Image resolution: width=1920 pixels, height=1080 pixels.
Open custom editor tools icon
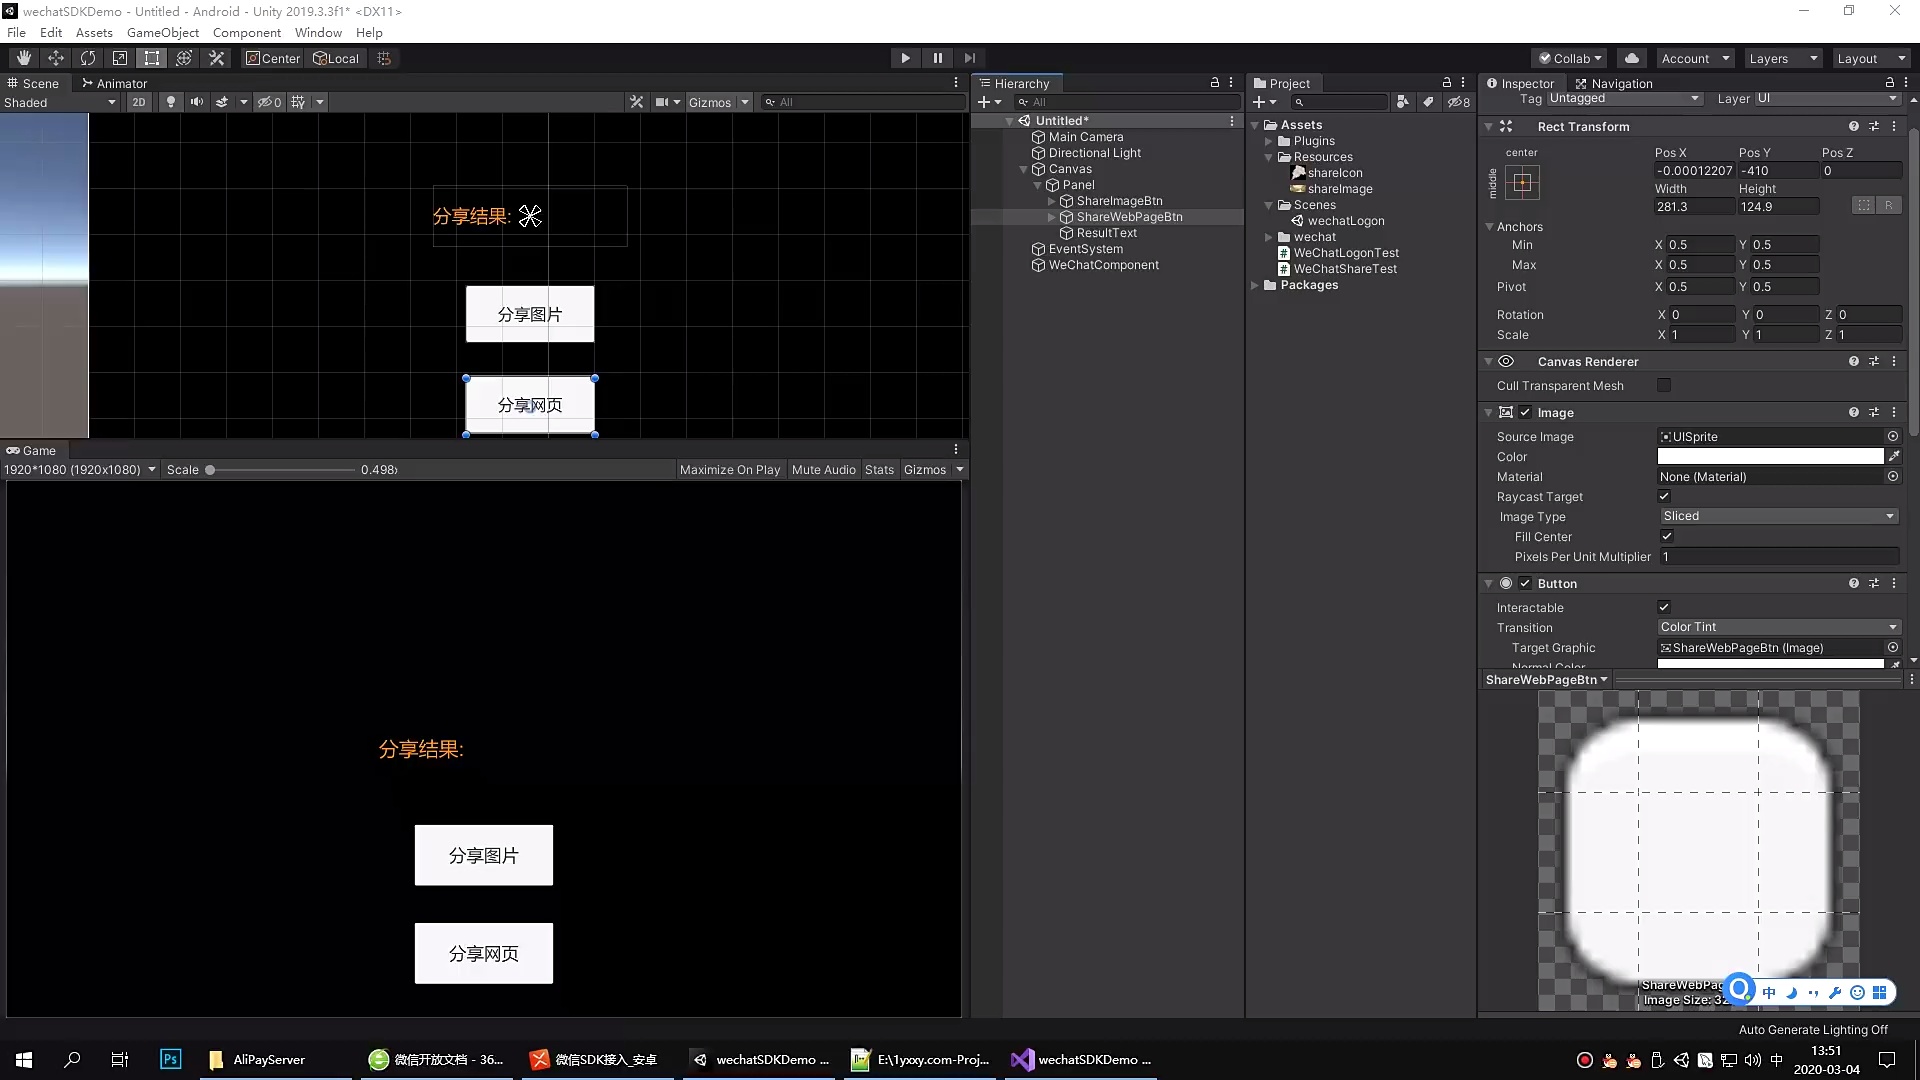coord(216,58)
